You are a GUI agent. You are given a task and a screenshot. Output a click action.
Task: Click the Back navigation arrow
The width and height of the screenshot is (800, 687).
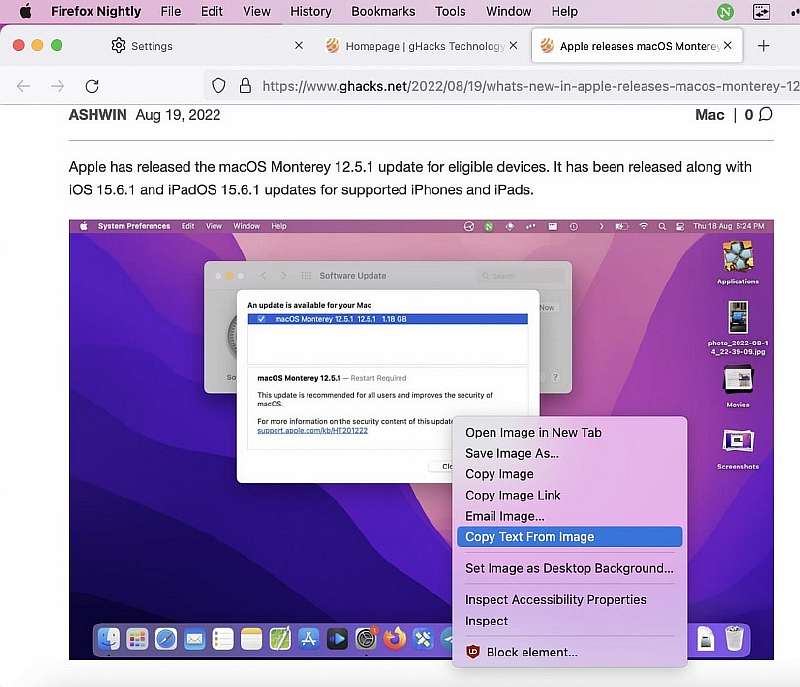24,86
